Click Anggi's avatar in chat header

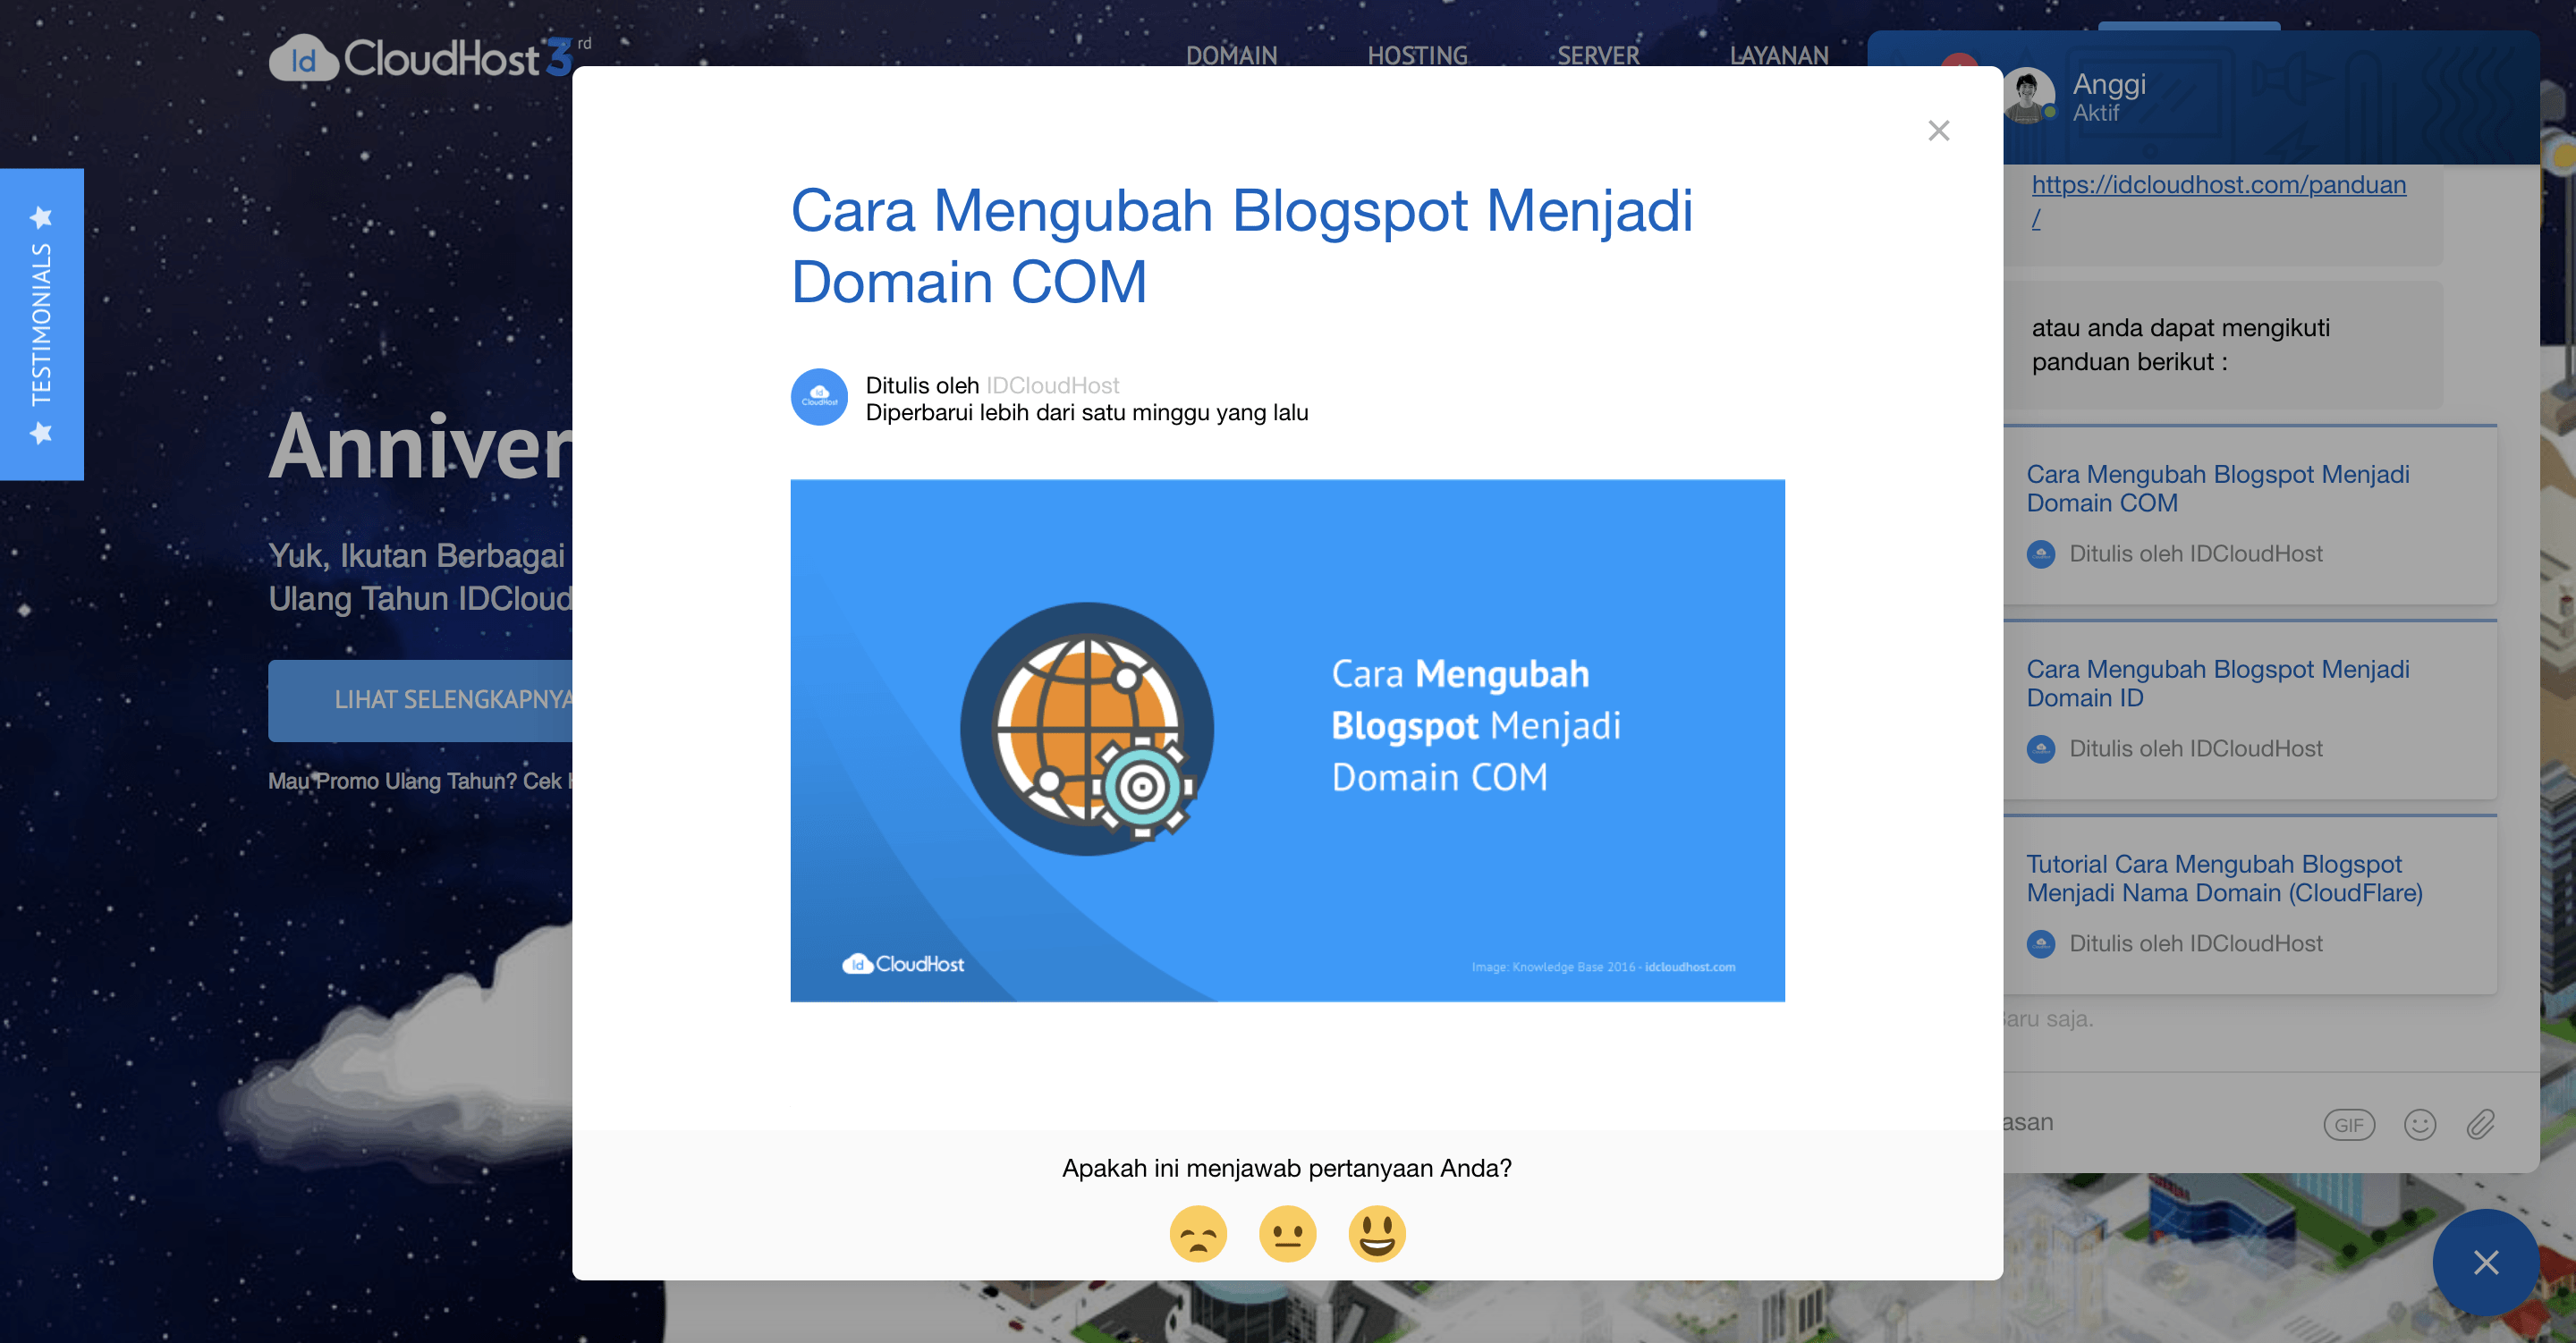tap(2028, 96)
